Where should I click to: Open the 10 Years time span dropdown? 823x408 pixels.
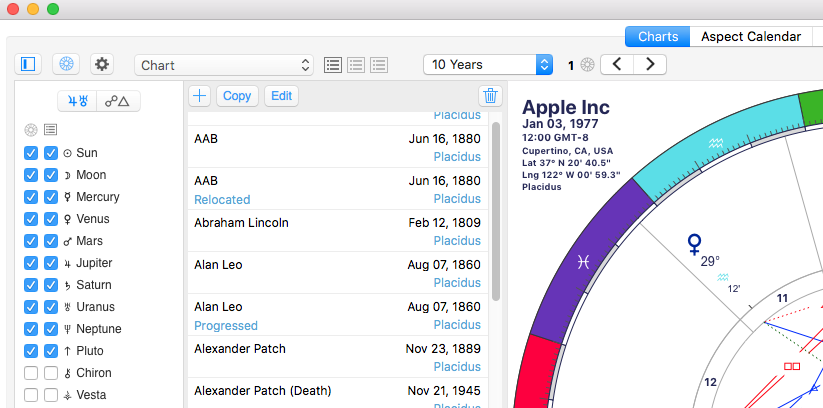[x=488, y=65]
